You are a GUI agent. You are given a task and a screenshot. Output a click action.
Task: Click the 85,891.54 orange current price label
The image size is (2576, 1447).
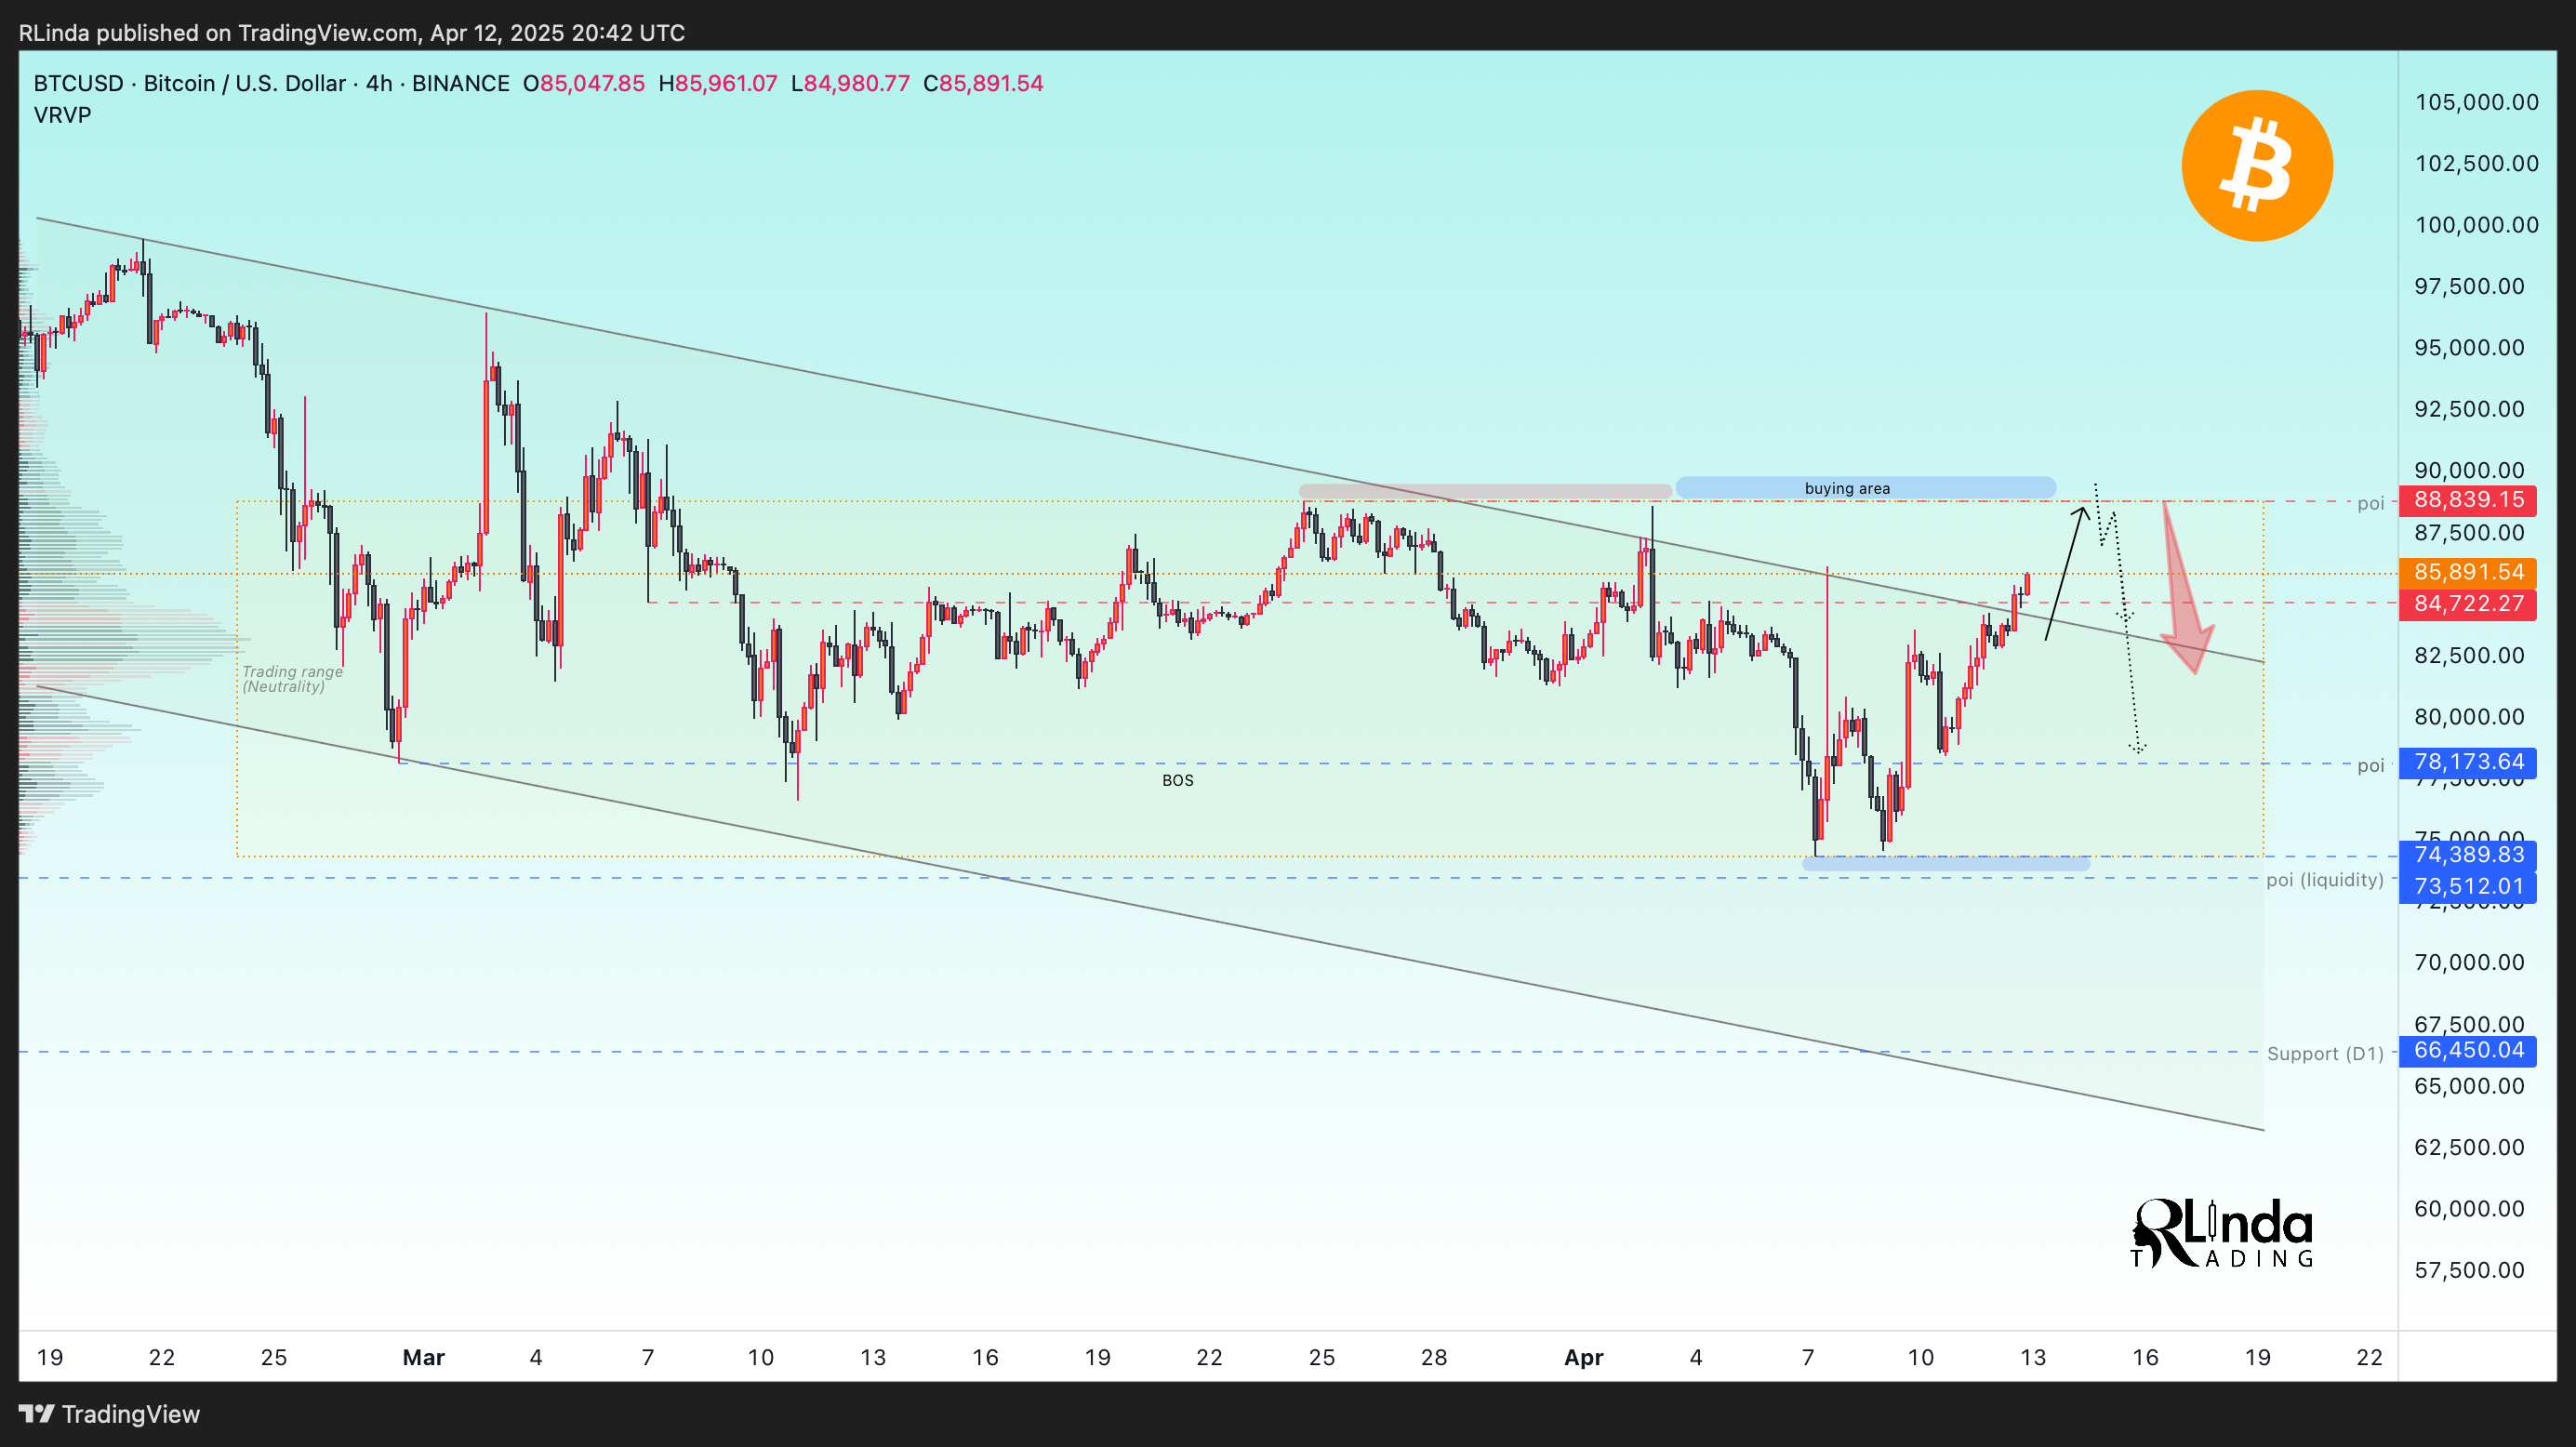point(2467,572)
